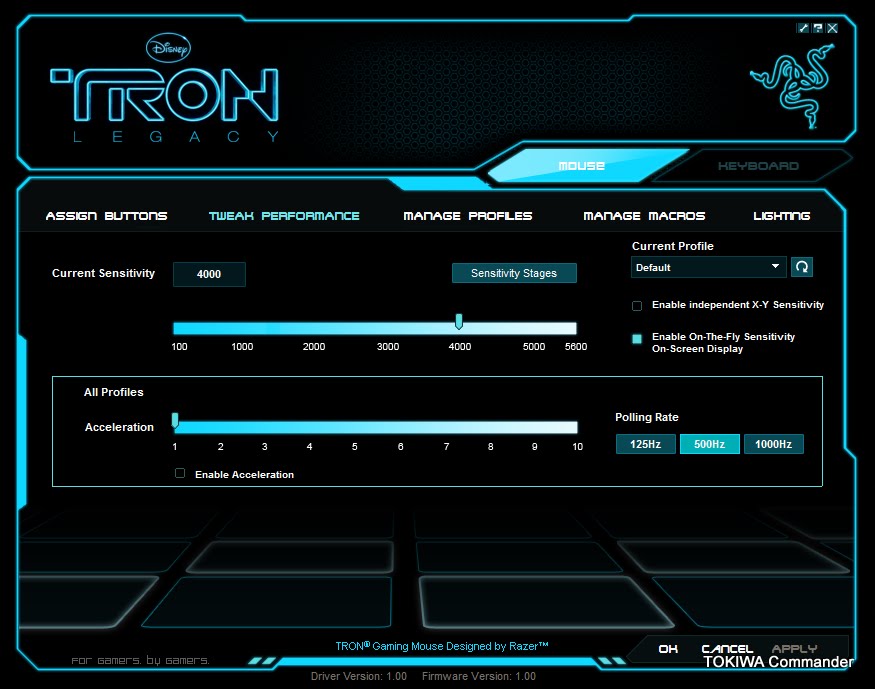Disable On-The-Fly Sensitivity On-Screen Display
875x689 pixels.
pos(637,339)
